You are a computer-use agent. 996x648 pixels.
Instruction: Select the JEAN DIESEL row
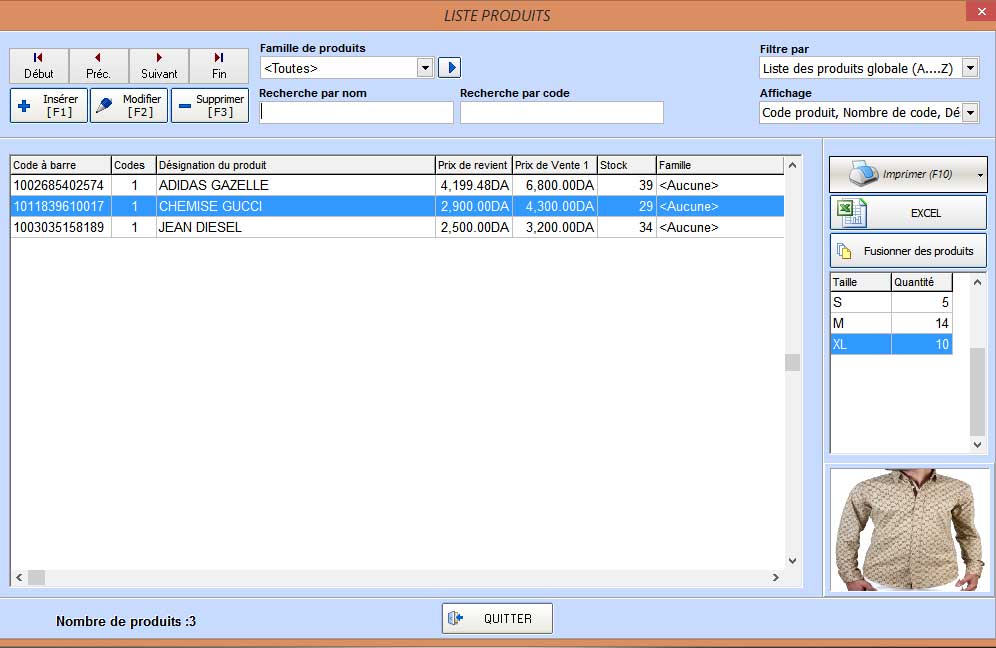coord(397,227)
